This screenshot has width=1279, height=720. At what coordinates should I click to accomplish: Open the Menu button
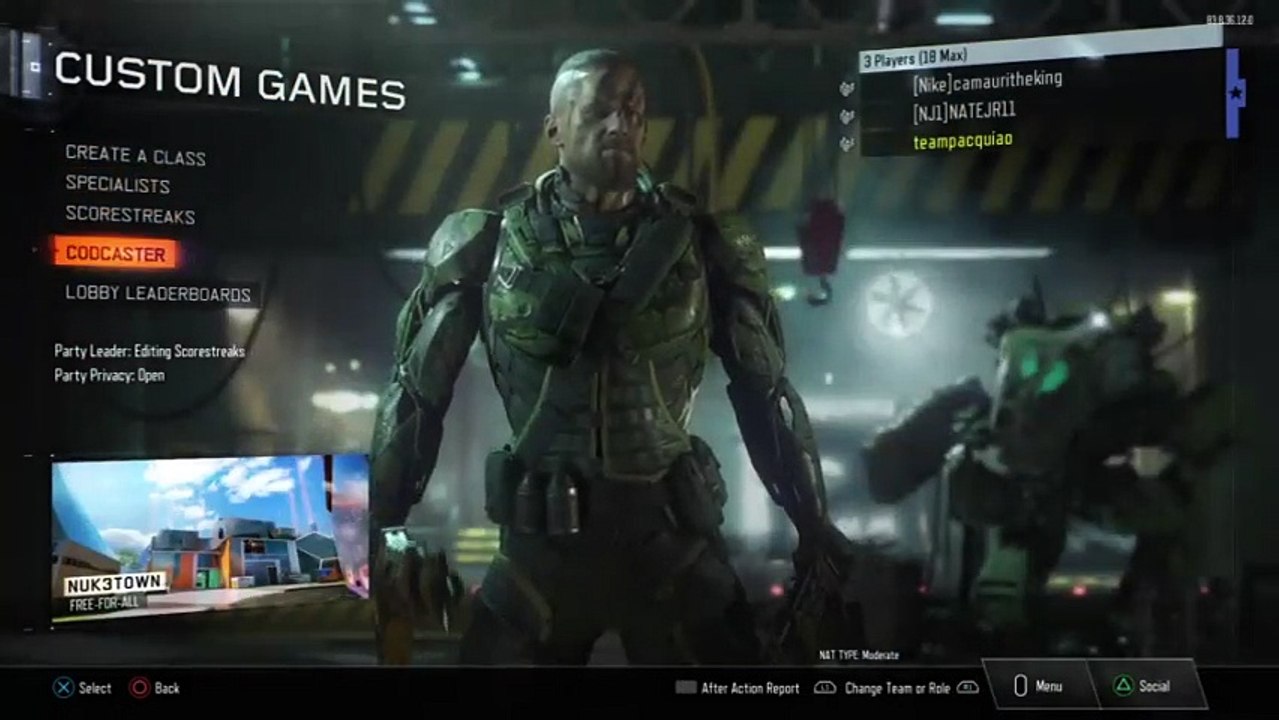(x=1040, y=686)
